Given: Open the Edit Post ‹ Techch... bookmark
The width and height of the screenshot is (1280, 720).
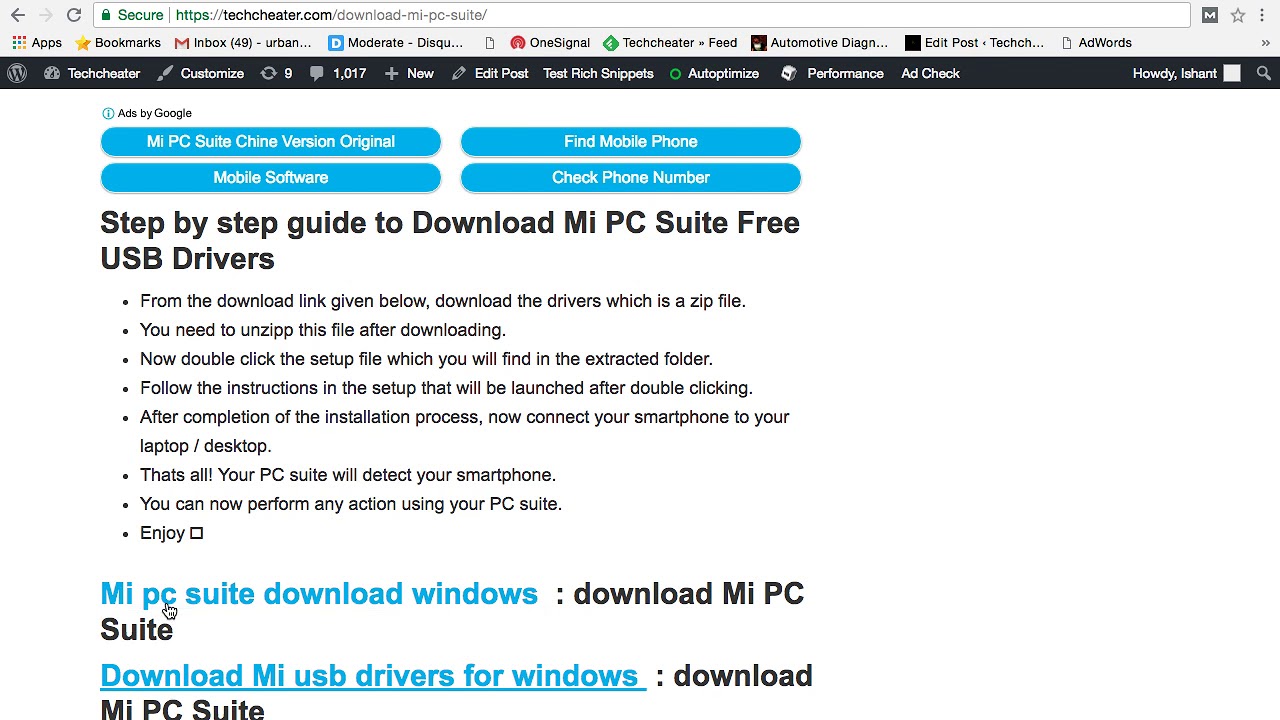Looking at the screenshot, I should pyautogui.click(x=974, y=43).
